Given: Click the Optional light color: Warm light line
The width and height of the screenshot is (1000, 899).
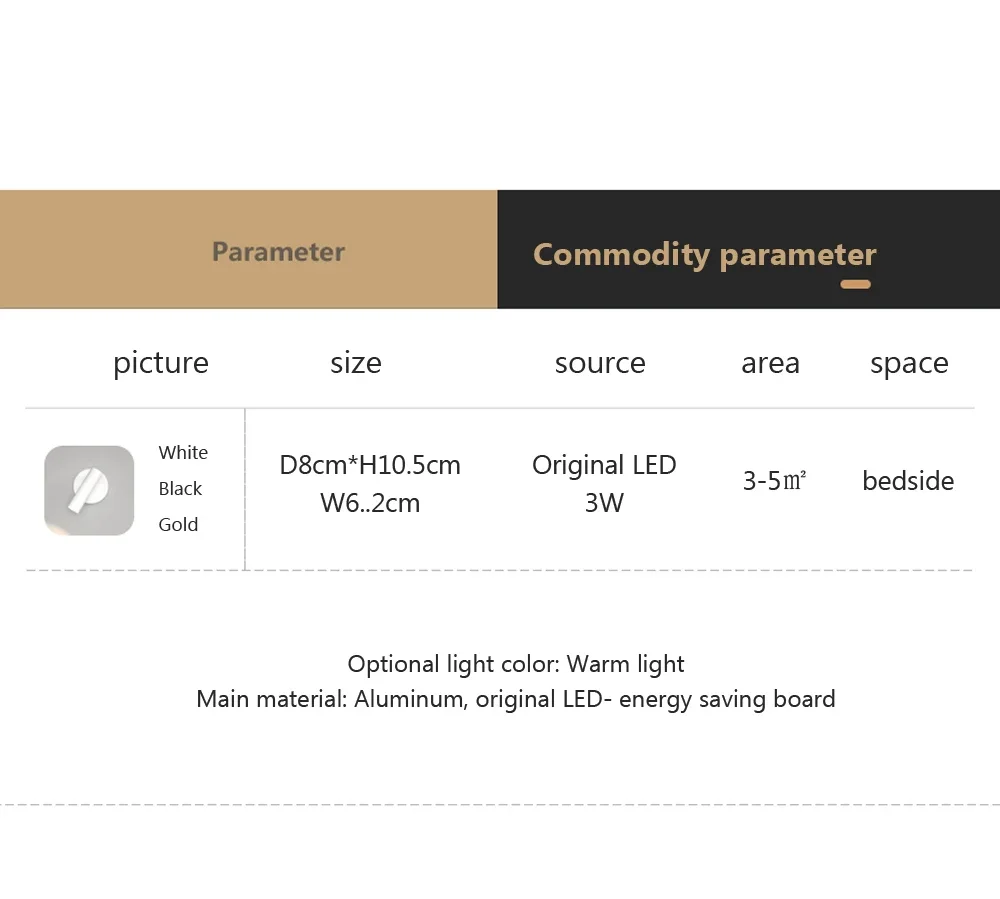Looking at the screenshot, I should pyautogui.click(x=516, y=664).
